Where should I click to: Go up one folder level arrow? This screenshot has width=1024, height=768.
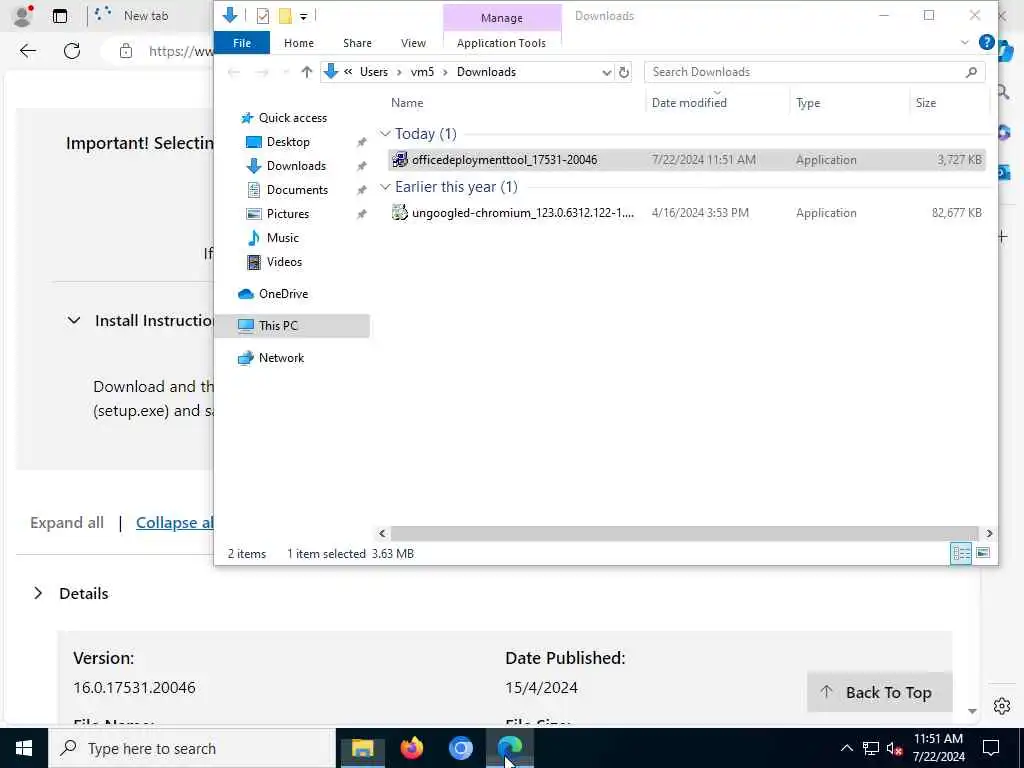point(306,72)
